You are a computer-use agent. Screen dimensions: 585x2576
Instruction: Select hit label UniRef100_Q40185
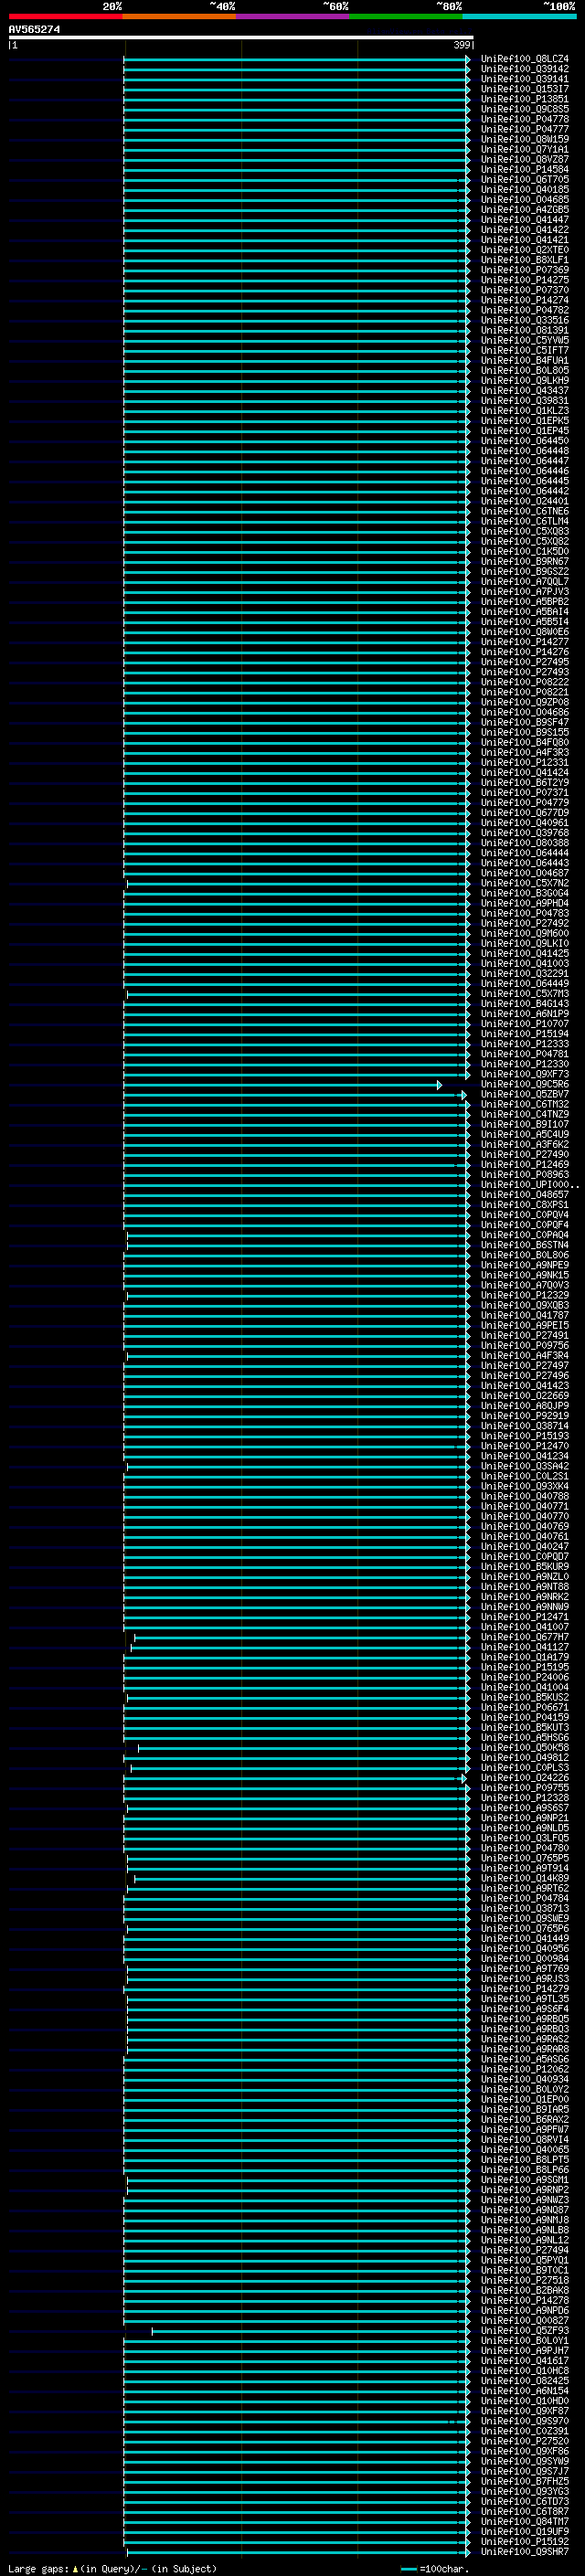tap(525, 189)
